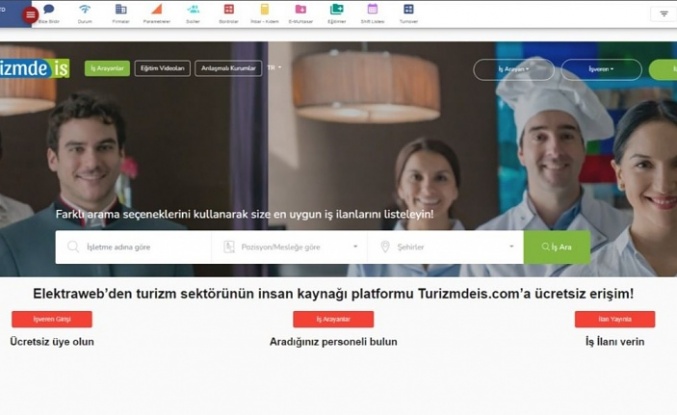Select the green İş Arayanlar nav tab

pos(107,68)
